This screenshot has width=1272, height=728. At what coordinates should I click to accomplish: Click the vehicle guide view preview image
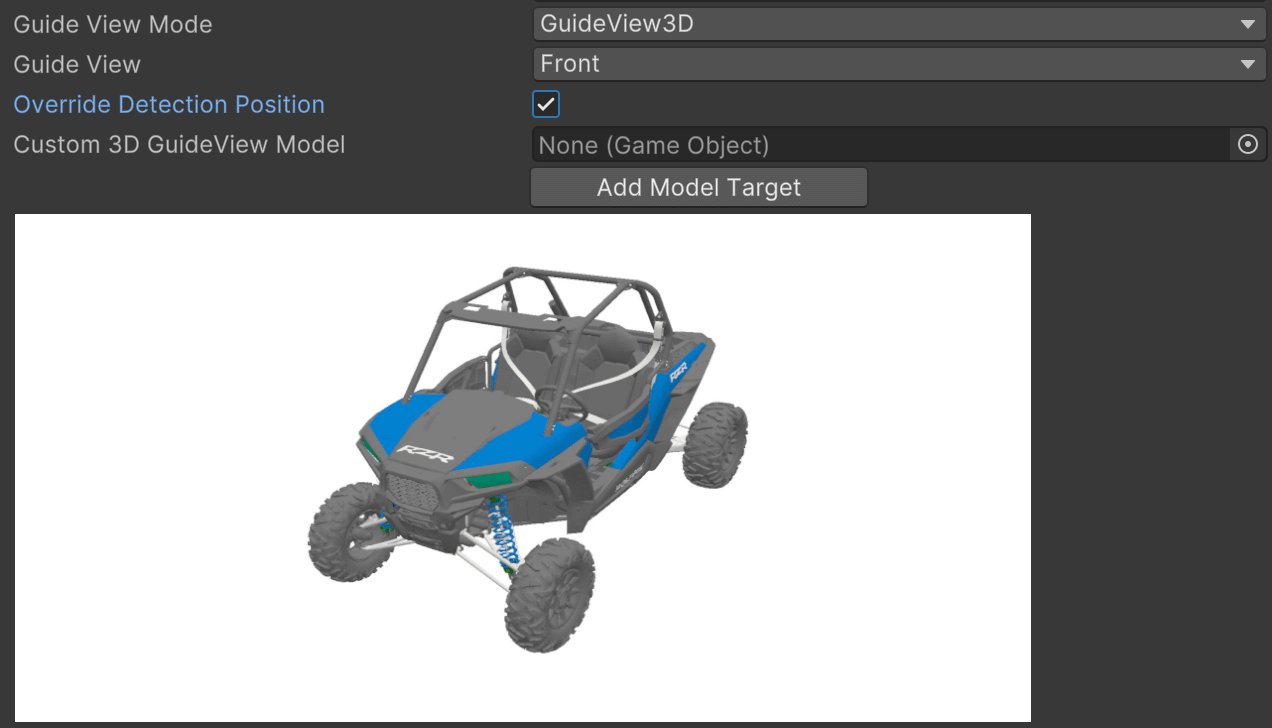click(x=523, y=468)
